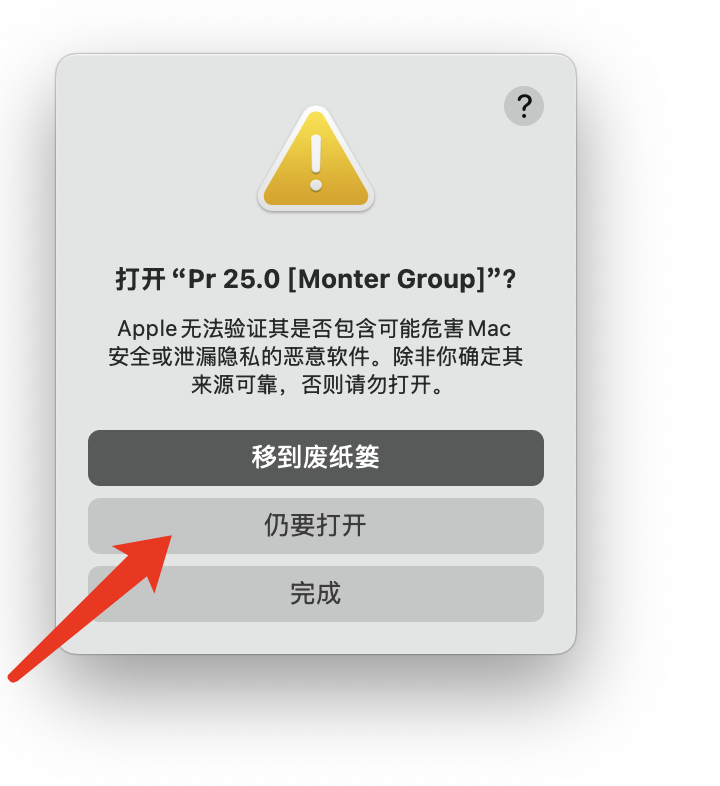This screenshot has width=720, height=786.
Task: Click the red arrow's pointed tip
Action: pyautogui.click(x=169, y=537)
